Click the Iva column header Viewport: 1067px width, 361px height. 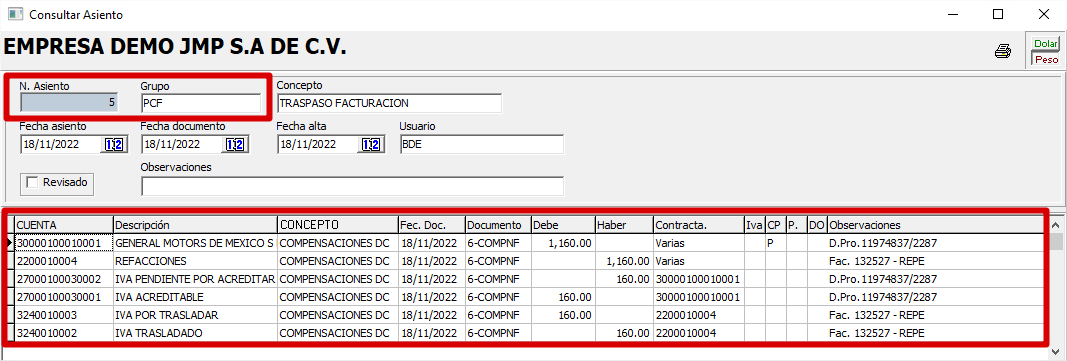(754, 224)
